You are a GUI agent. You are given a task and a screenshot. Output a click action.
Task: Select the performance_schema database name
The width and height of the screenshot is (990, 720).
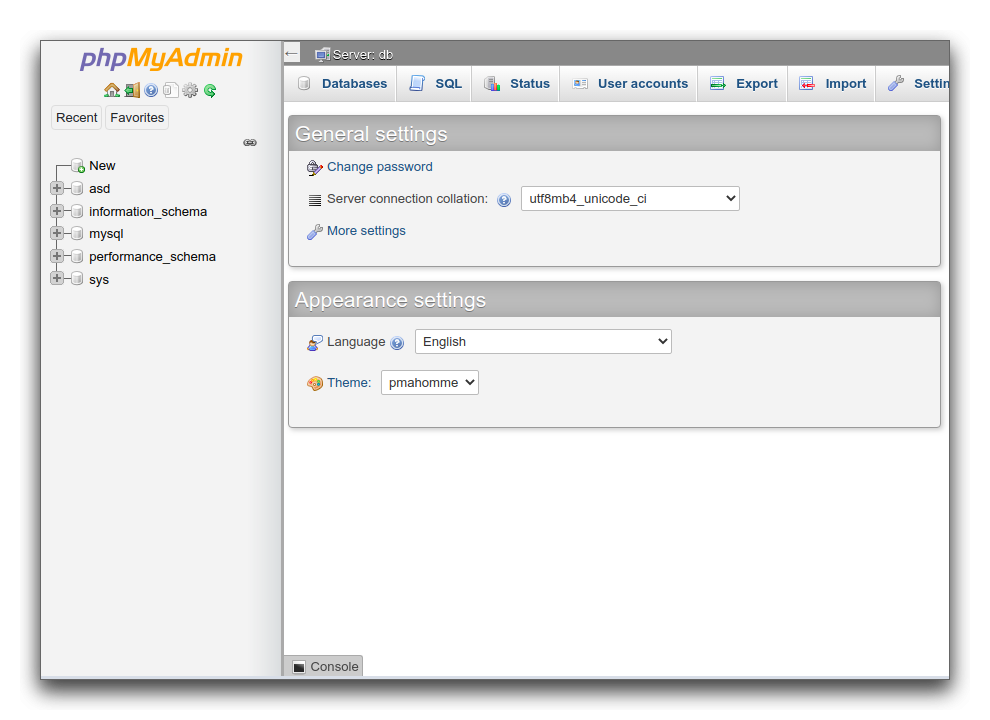(152, 256)
